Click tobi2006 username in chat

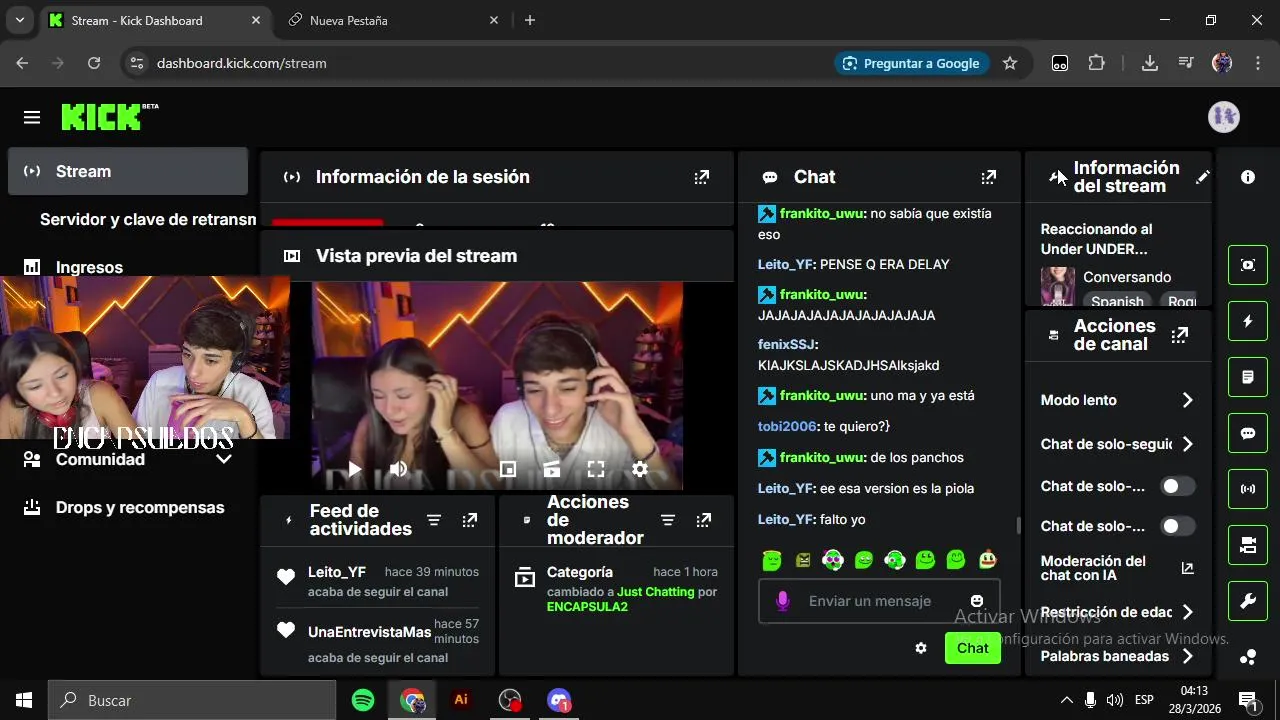tap(787, 426)
